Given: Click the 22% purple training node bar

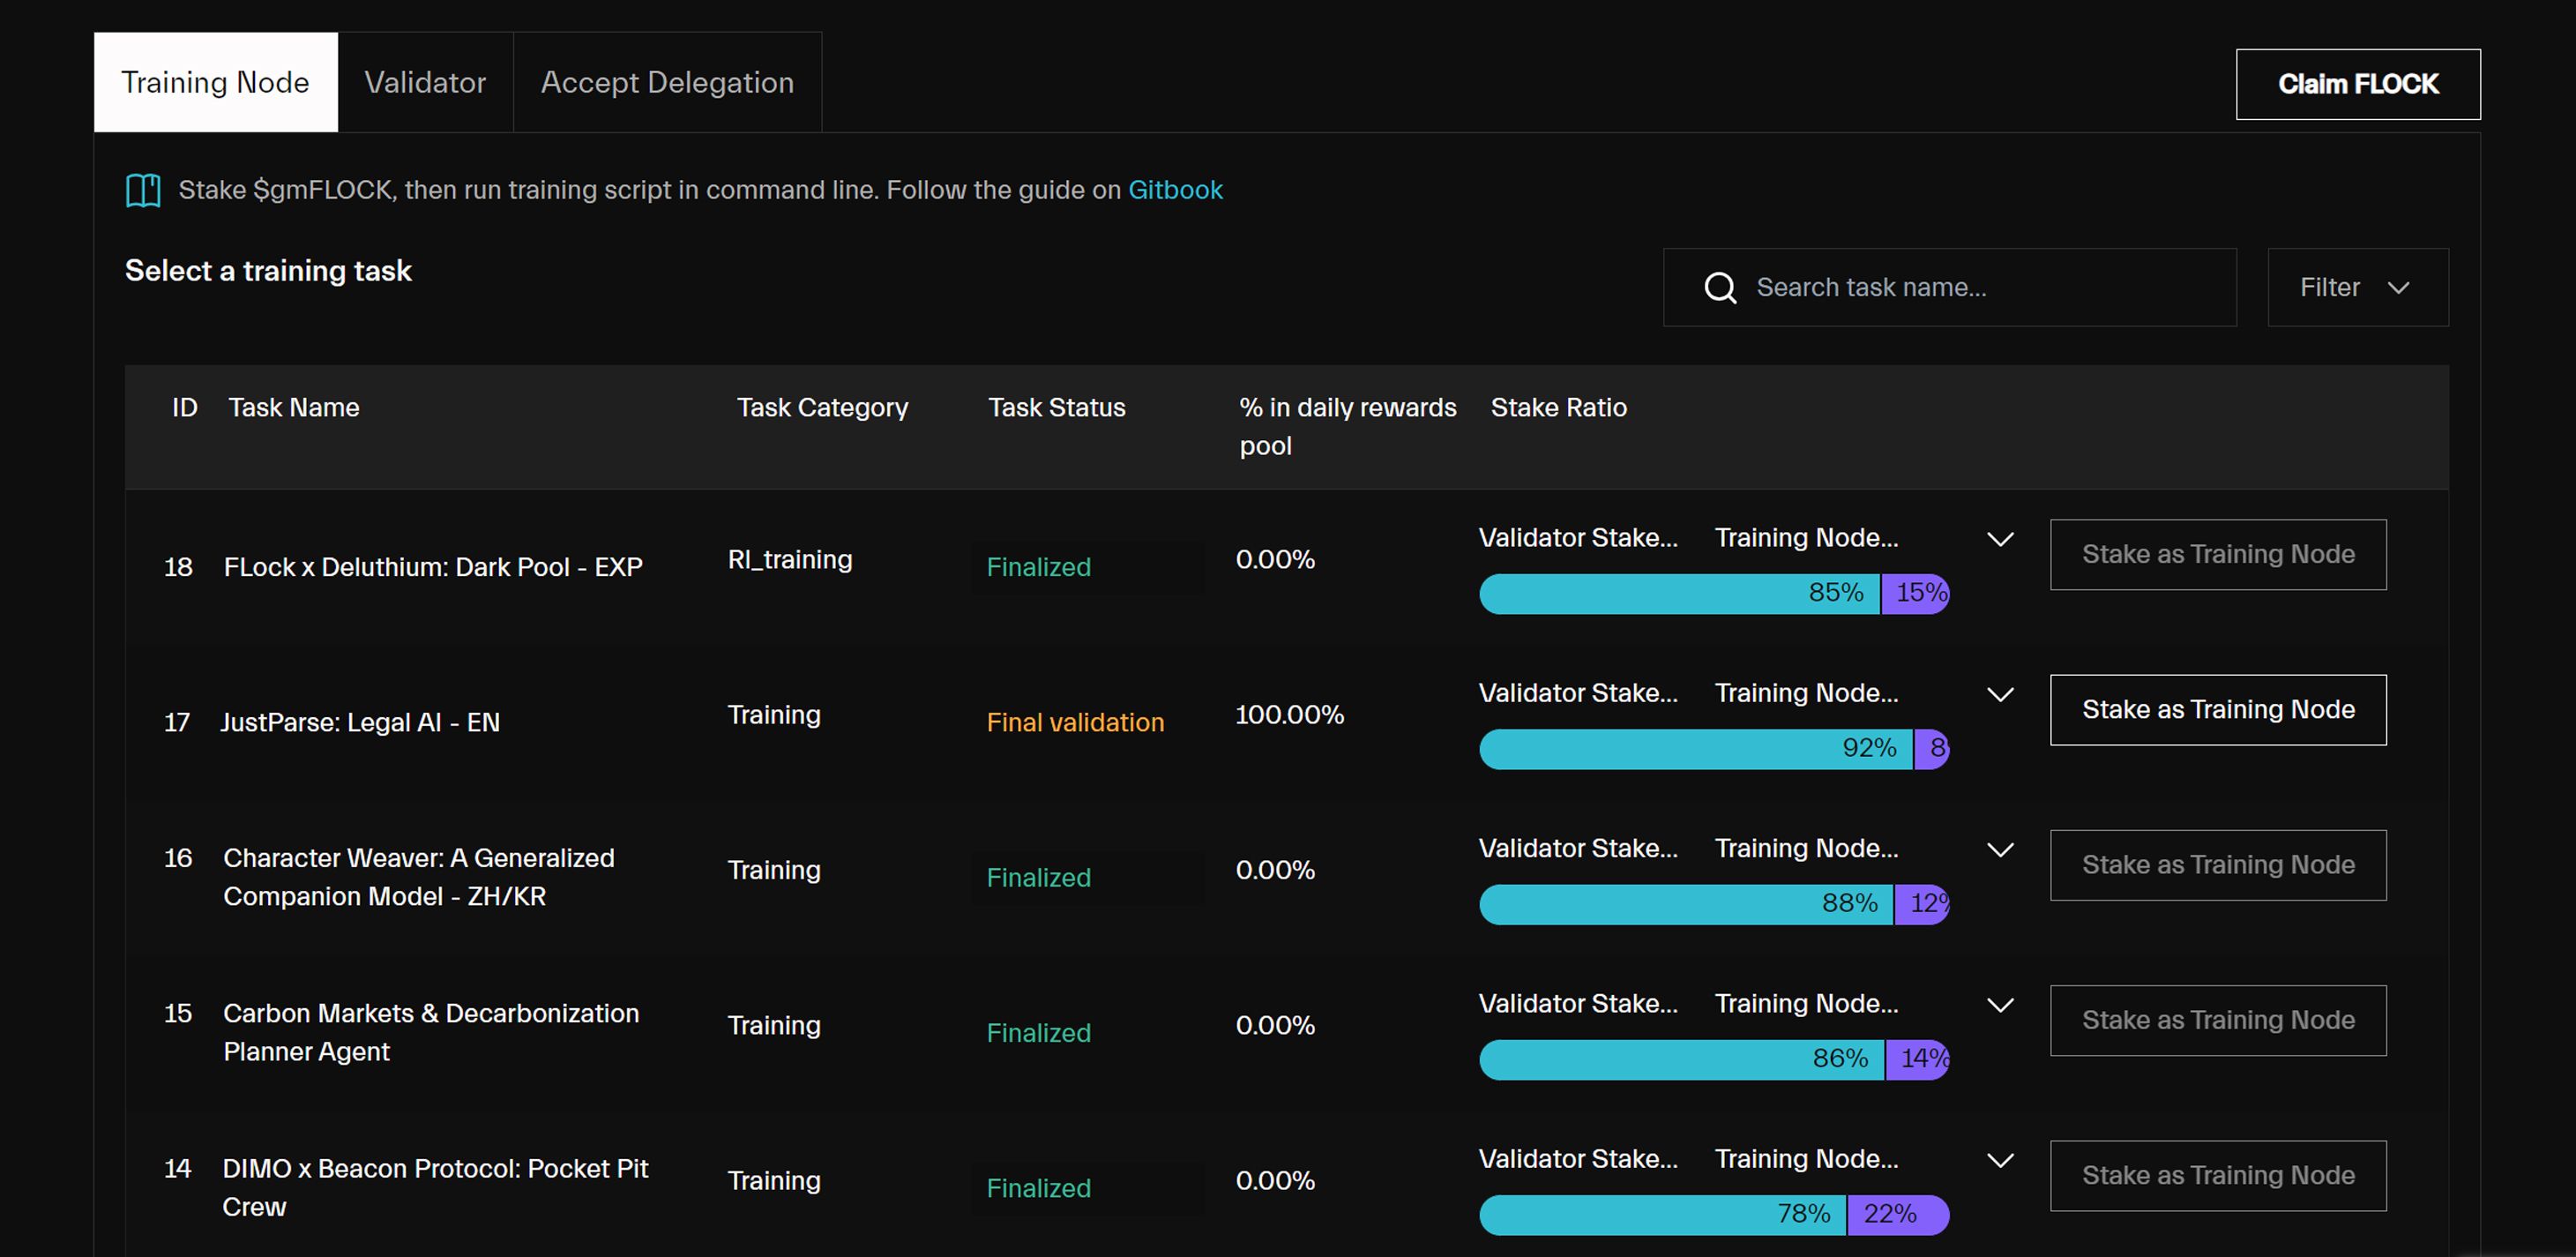Looking at the screenshot, I should click(x=1898, y=1215).
